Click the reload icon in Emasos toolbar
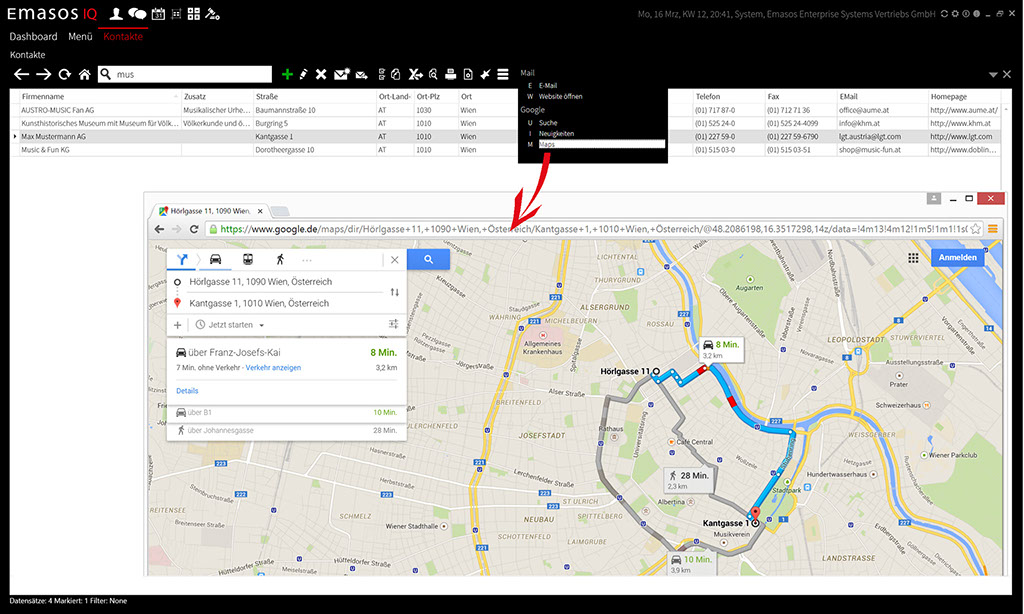This screenshot has width=1024, height=614. [65, 74]
